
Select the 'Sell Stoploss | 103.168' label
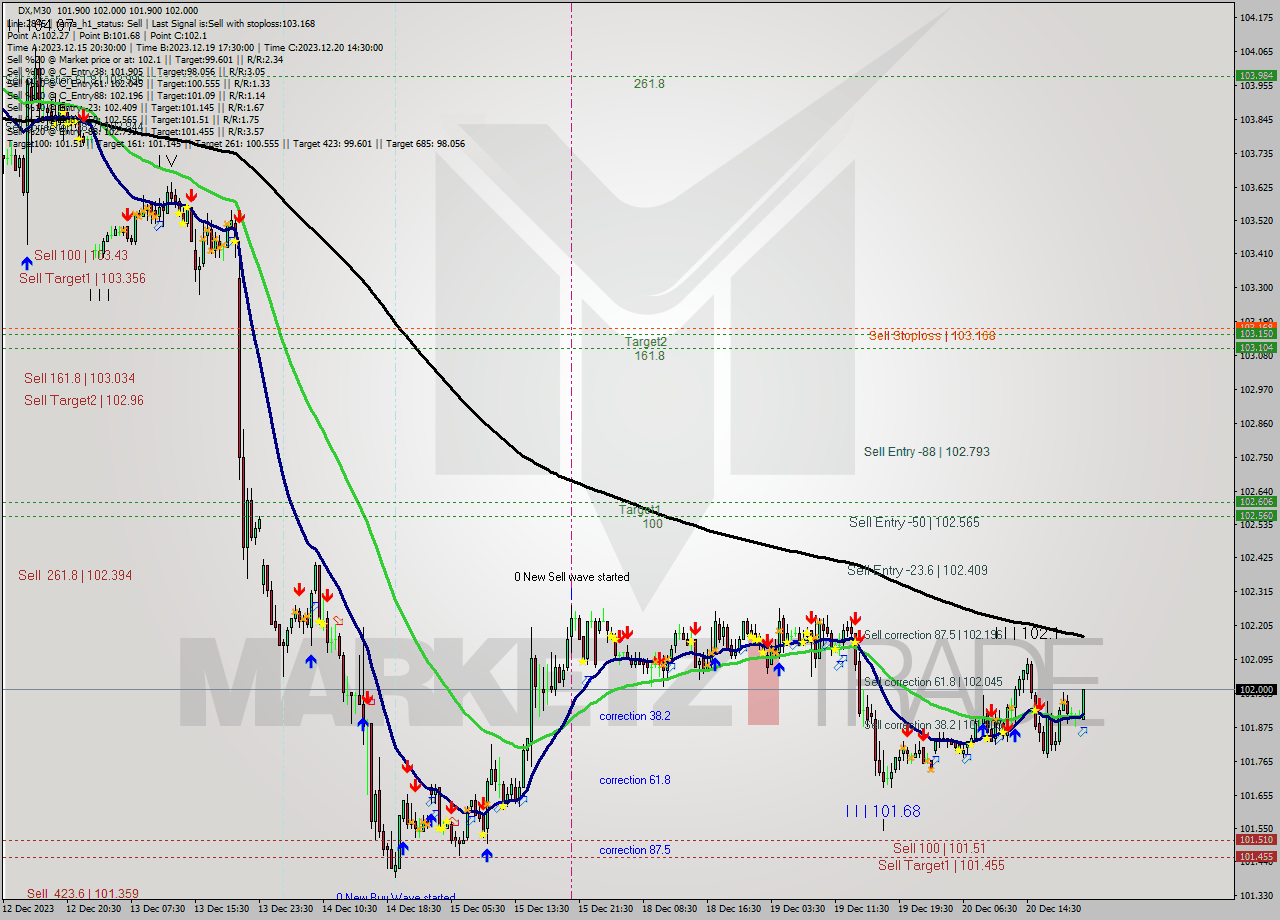click(x=931, y=336)
